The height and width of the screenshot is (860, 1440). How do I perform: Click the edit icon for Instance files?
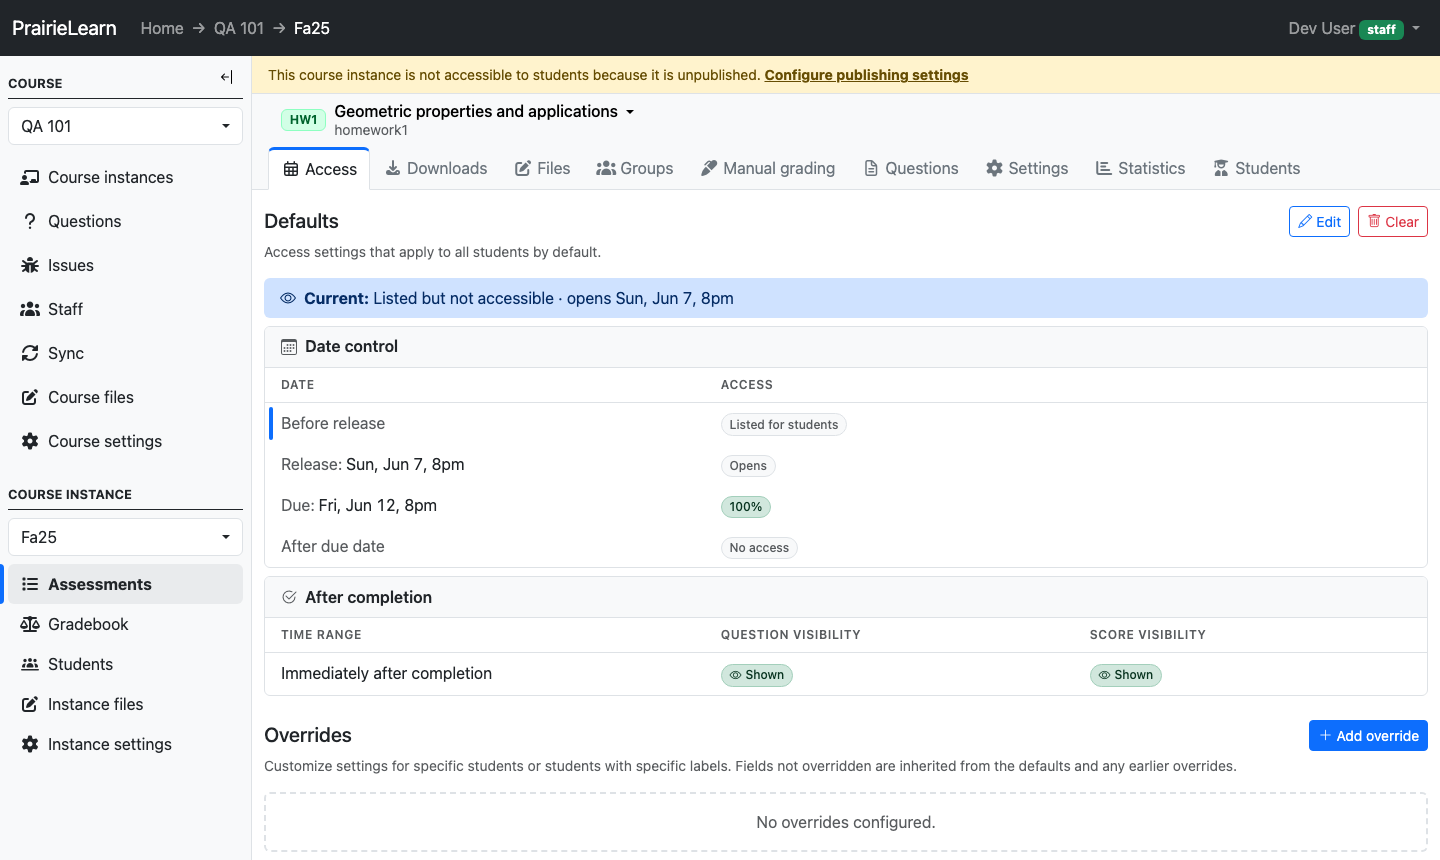pyautogui.click(x=30, y=704)
